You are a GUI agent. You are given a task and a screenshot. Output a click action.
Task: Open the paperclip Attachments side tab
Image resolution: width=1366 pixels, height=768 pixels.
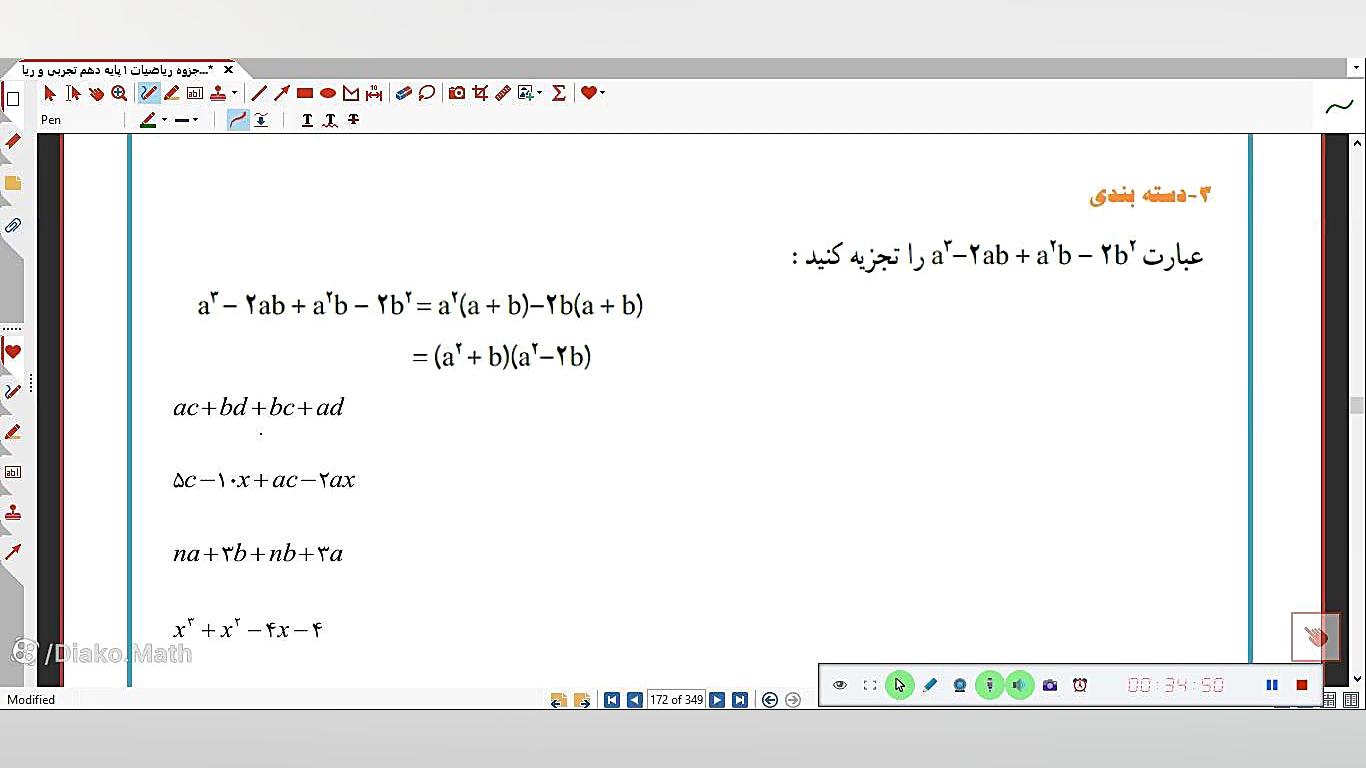point(12,226)
